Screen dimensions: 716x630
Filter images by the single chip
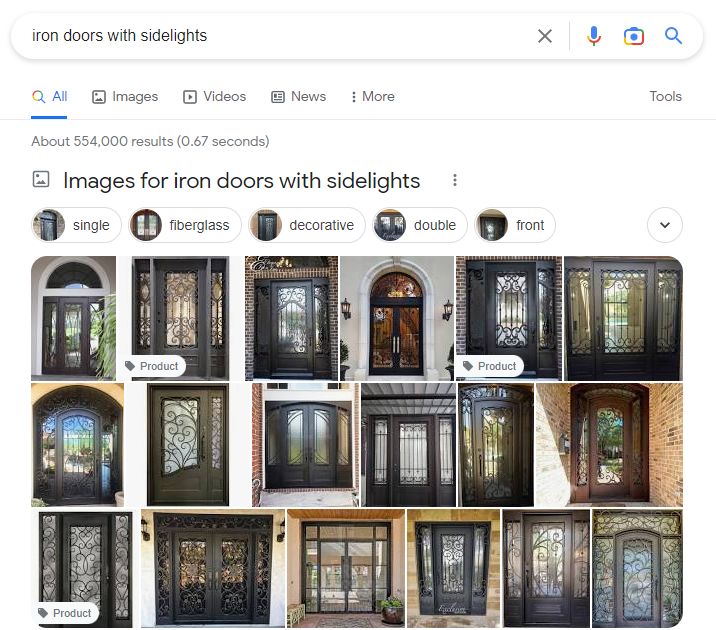tap(76, 225)
